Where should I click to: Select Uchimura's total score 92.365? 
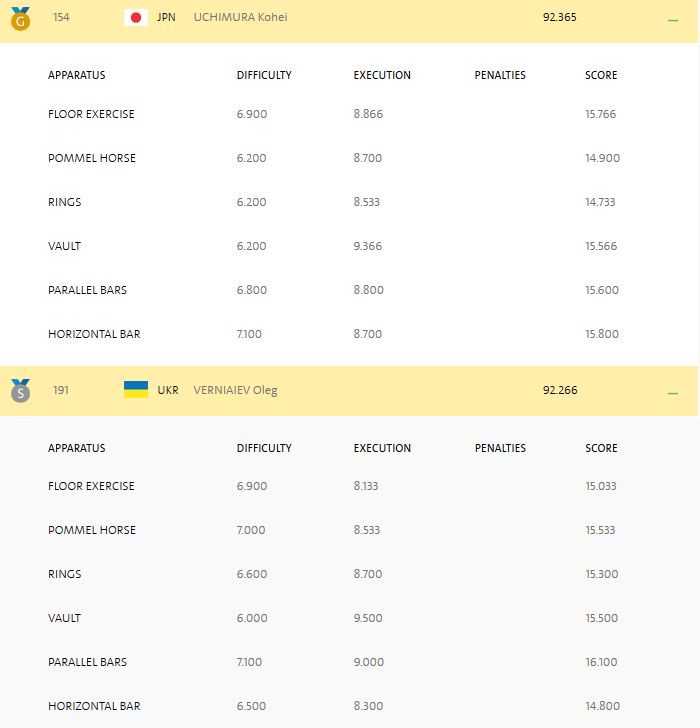560,17
